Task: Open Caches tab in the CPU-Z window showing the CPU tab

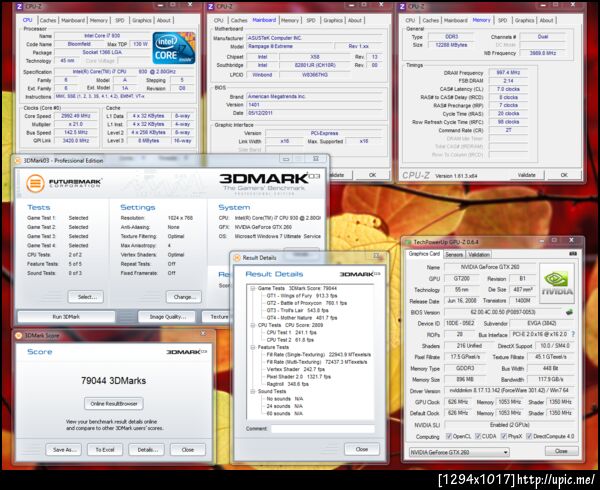Action: [x=48, y=20]
